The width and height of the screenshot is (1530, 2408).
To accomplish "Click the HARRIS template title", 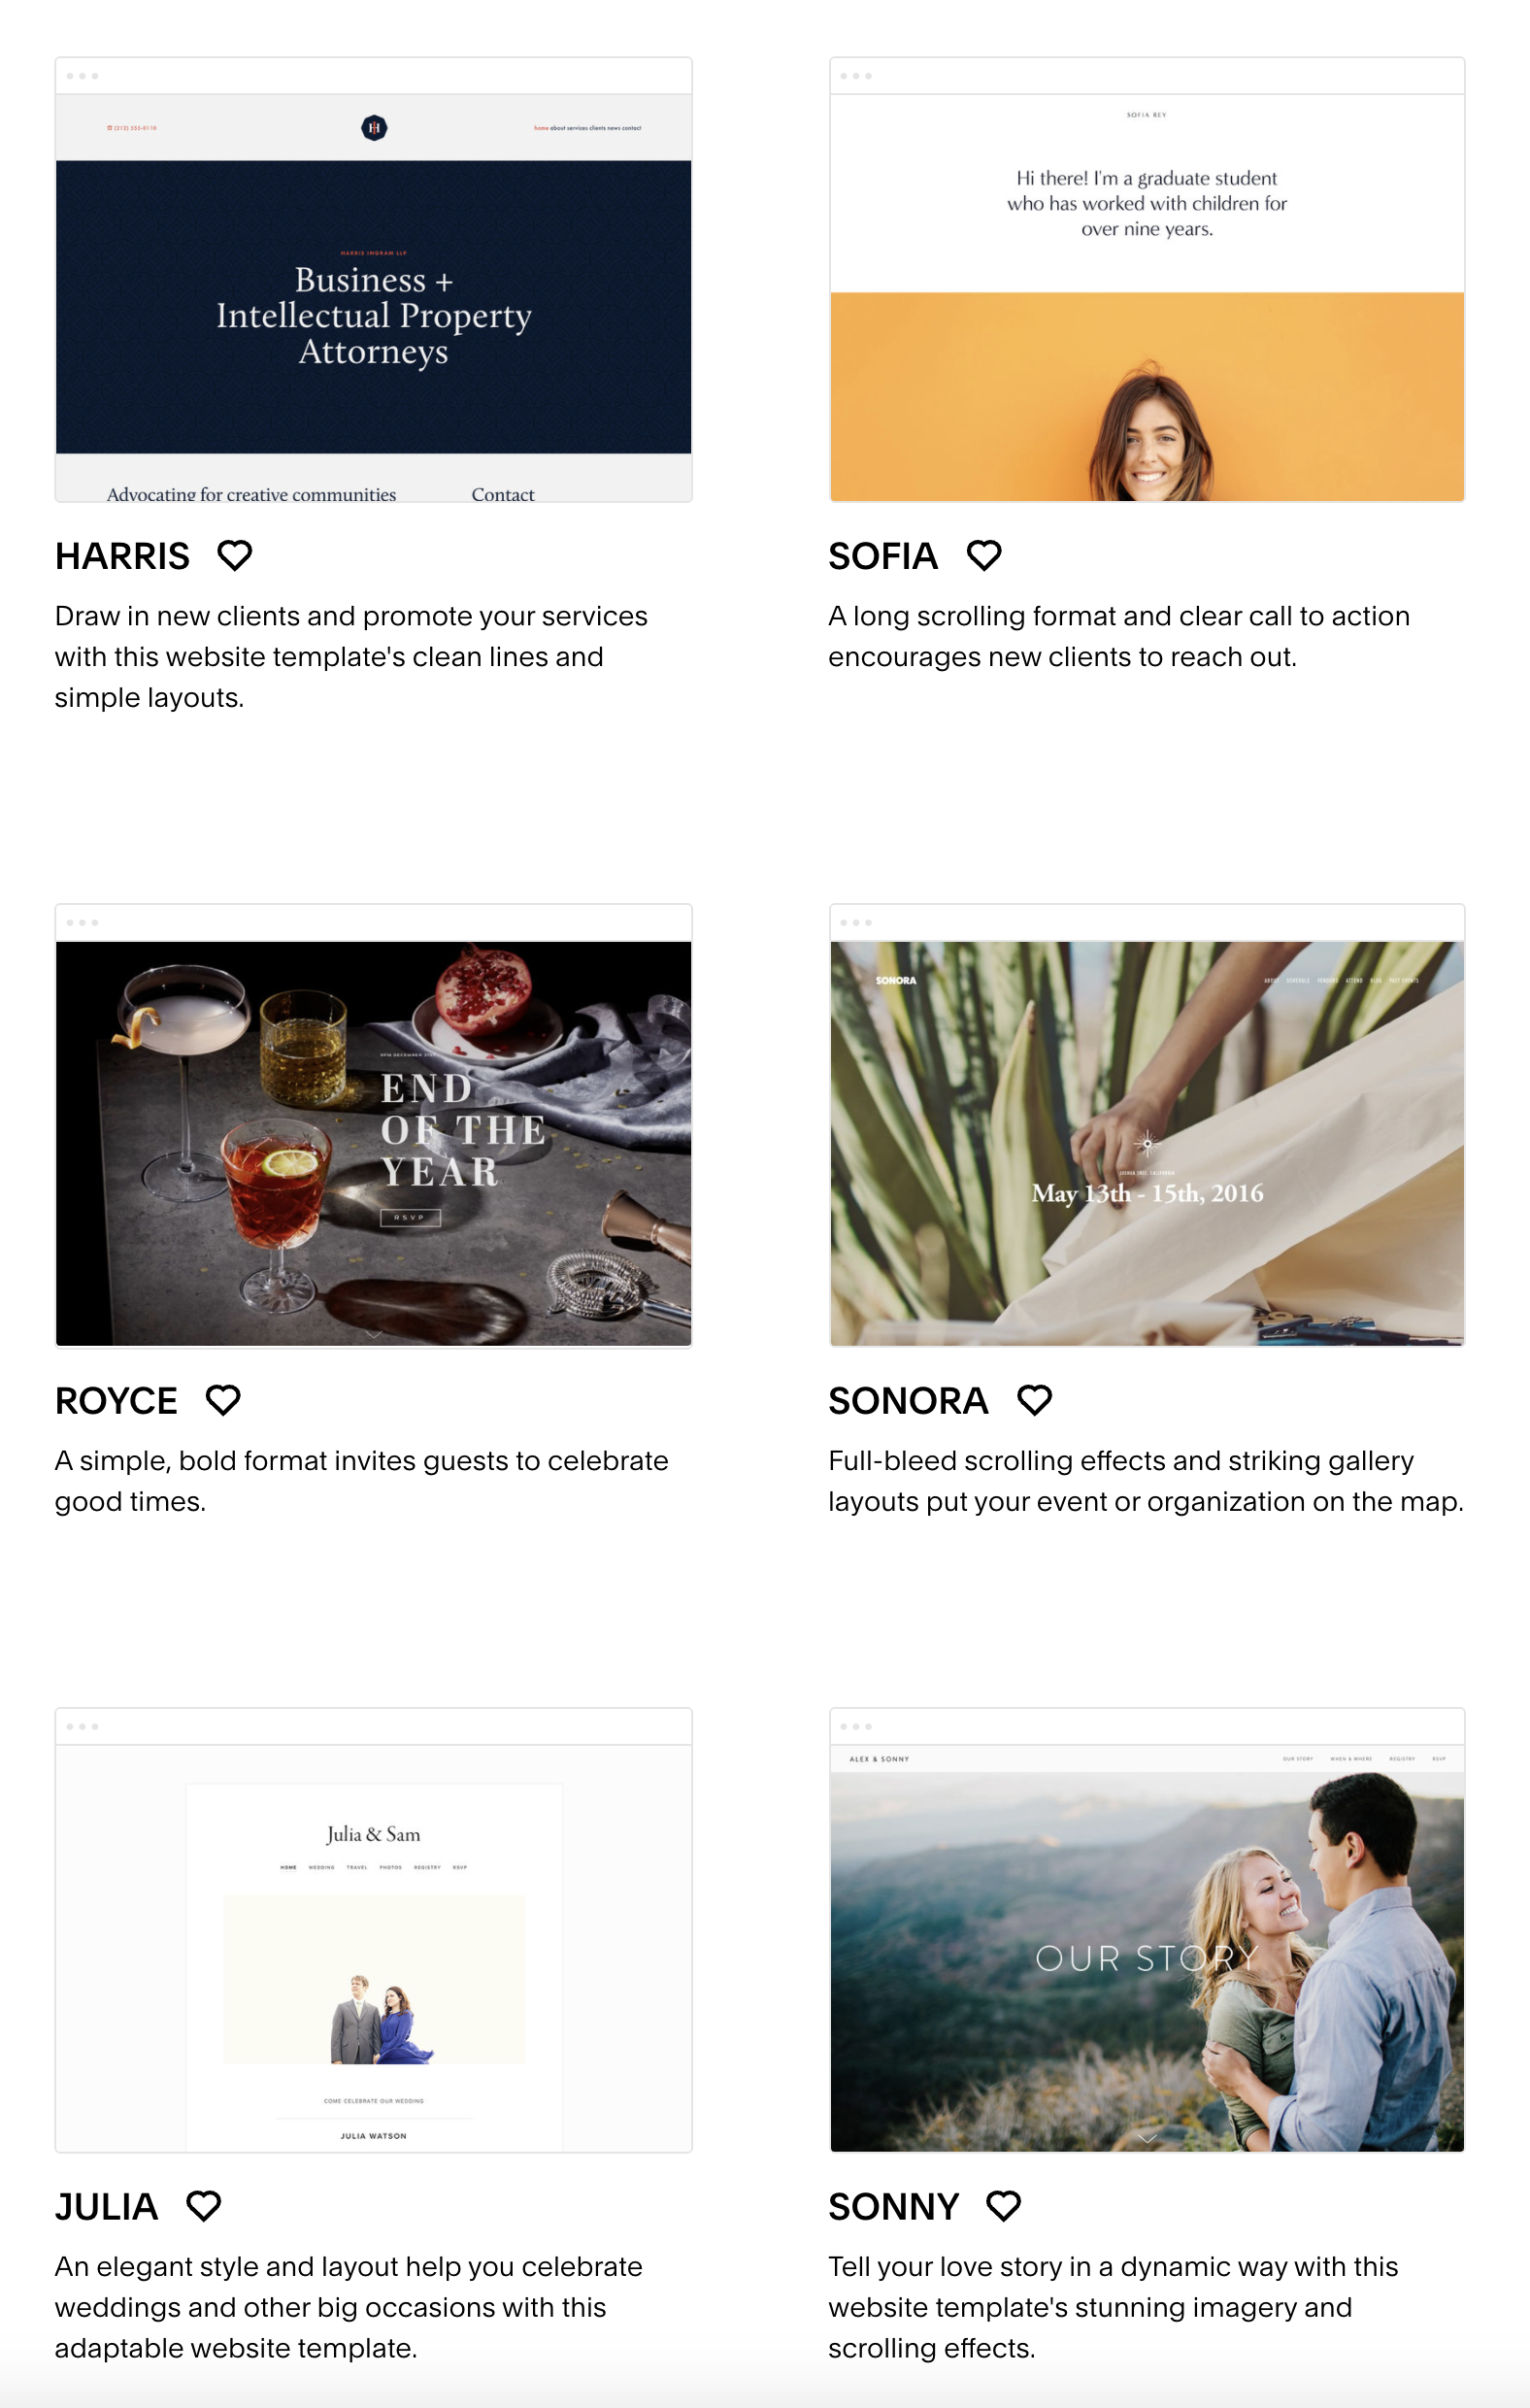I will 122,556.
